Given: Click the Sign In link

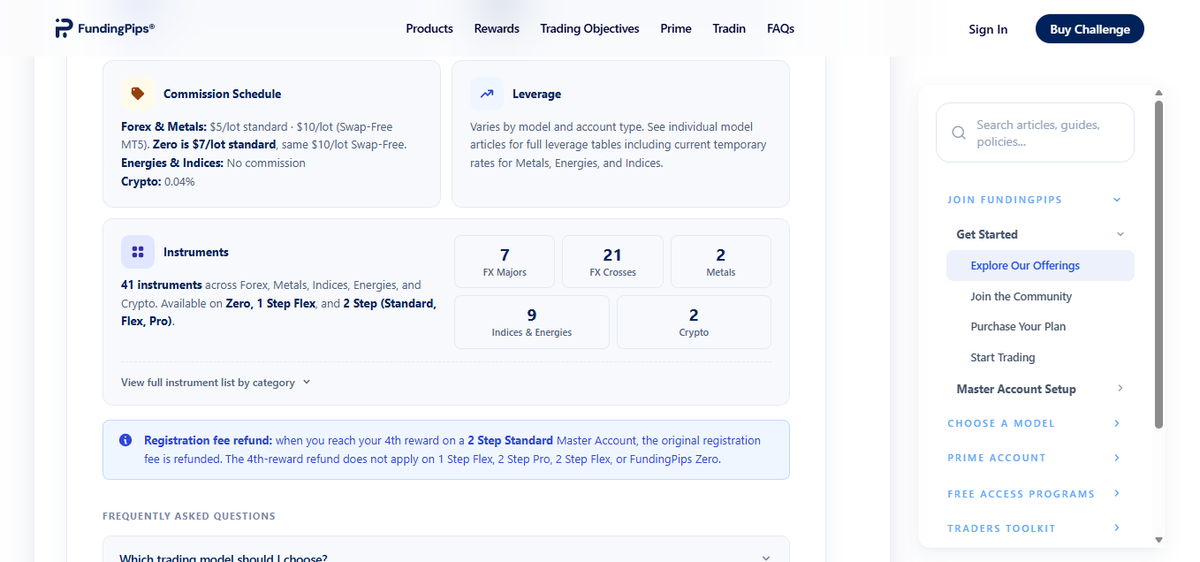Looking at the screenshot, I should click(x=988, y=29).
